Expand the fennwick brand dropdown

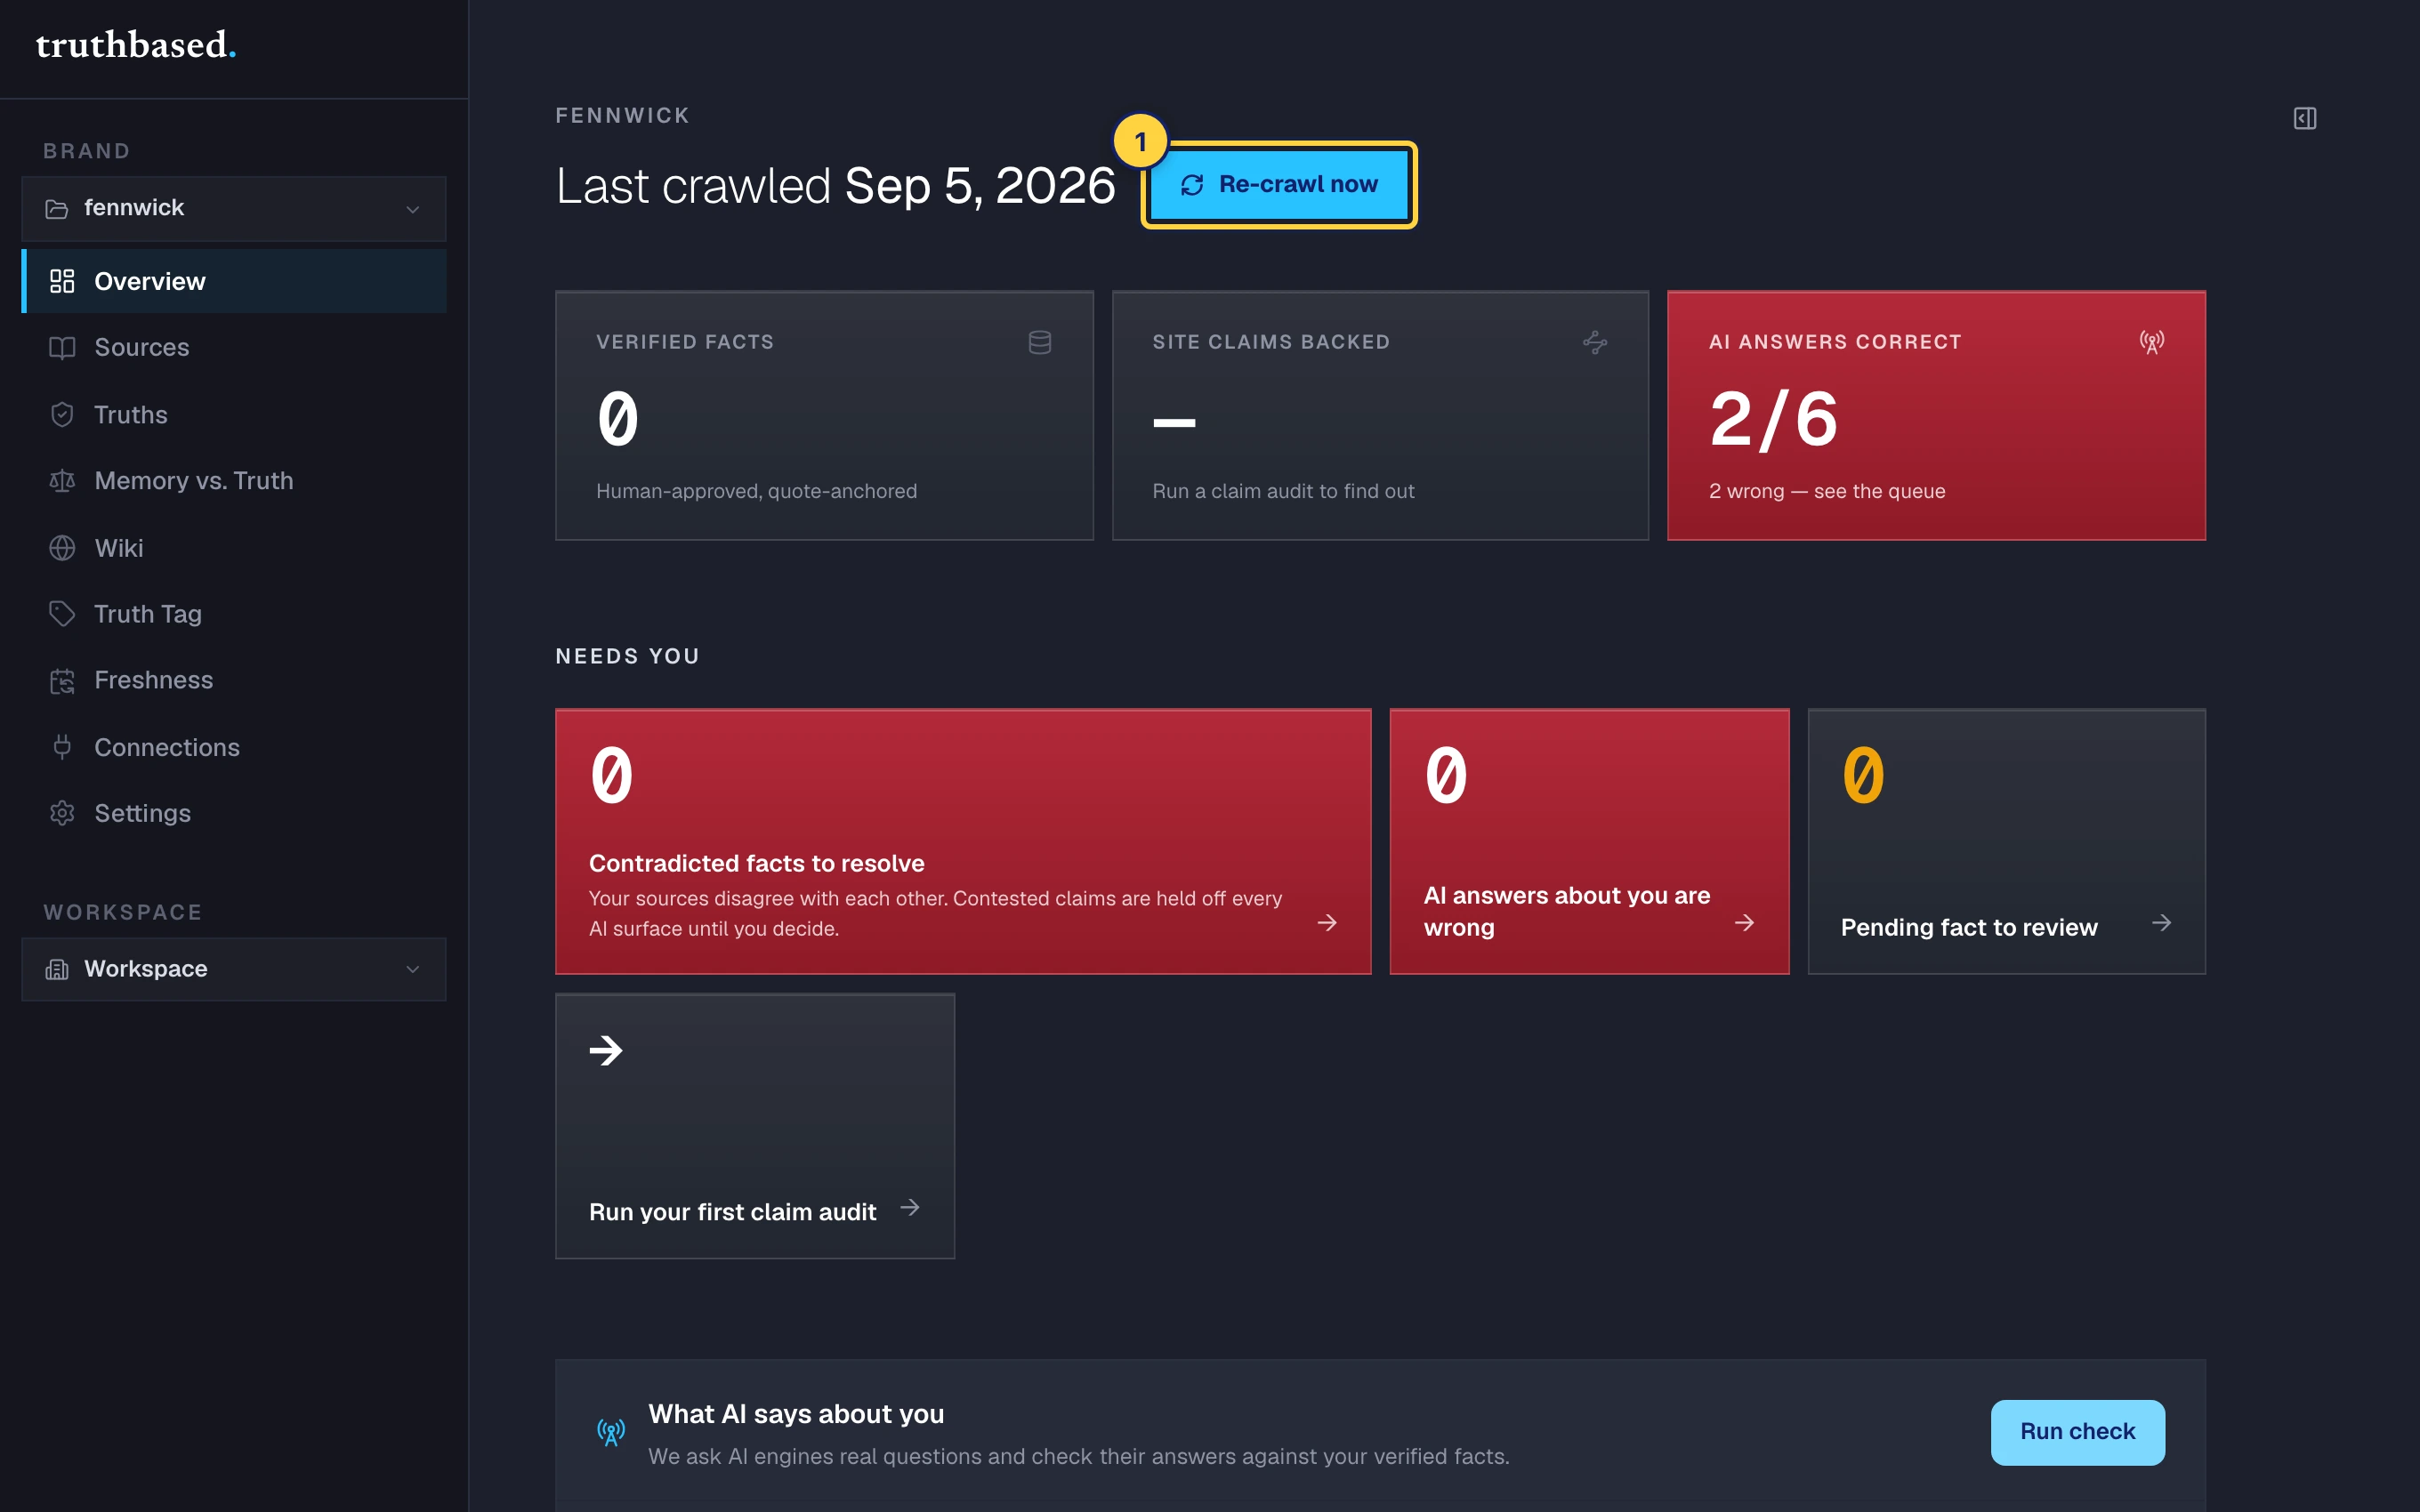[234, 208]
